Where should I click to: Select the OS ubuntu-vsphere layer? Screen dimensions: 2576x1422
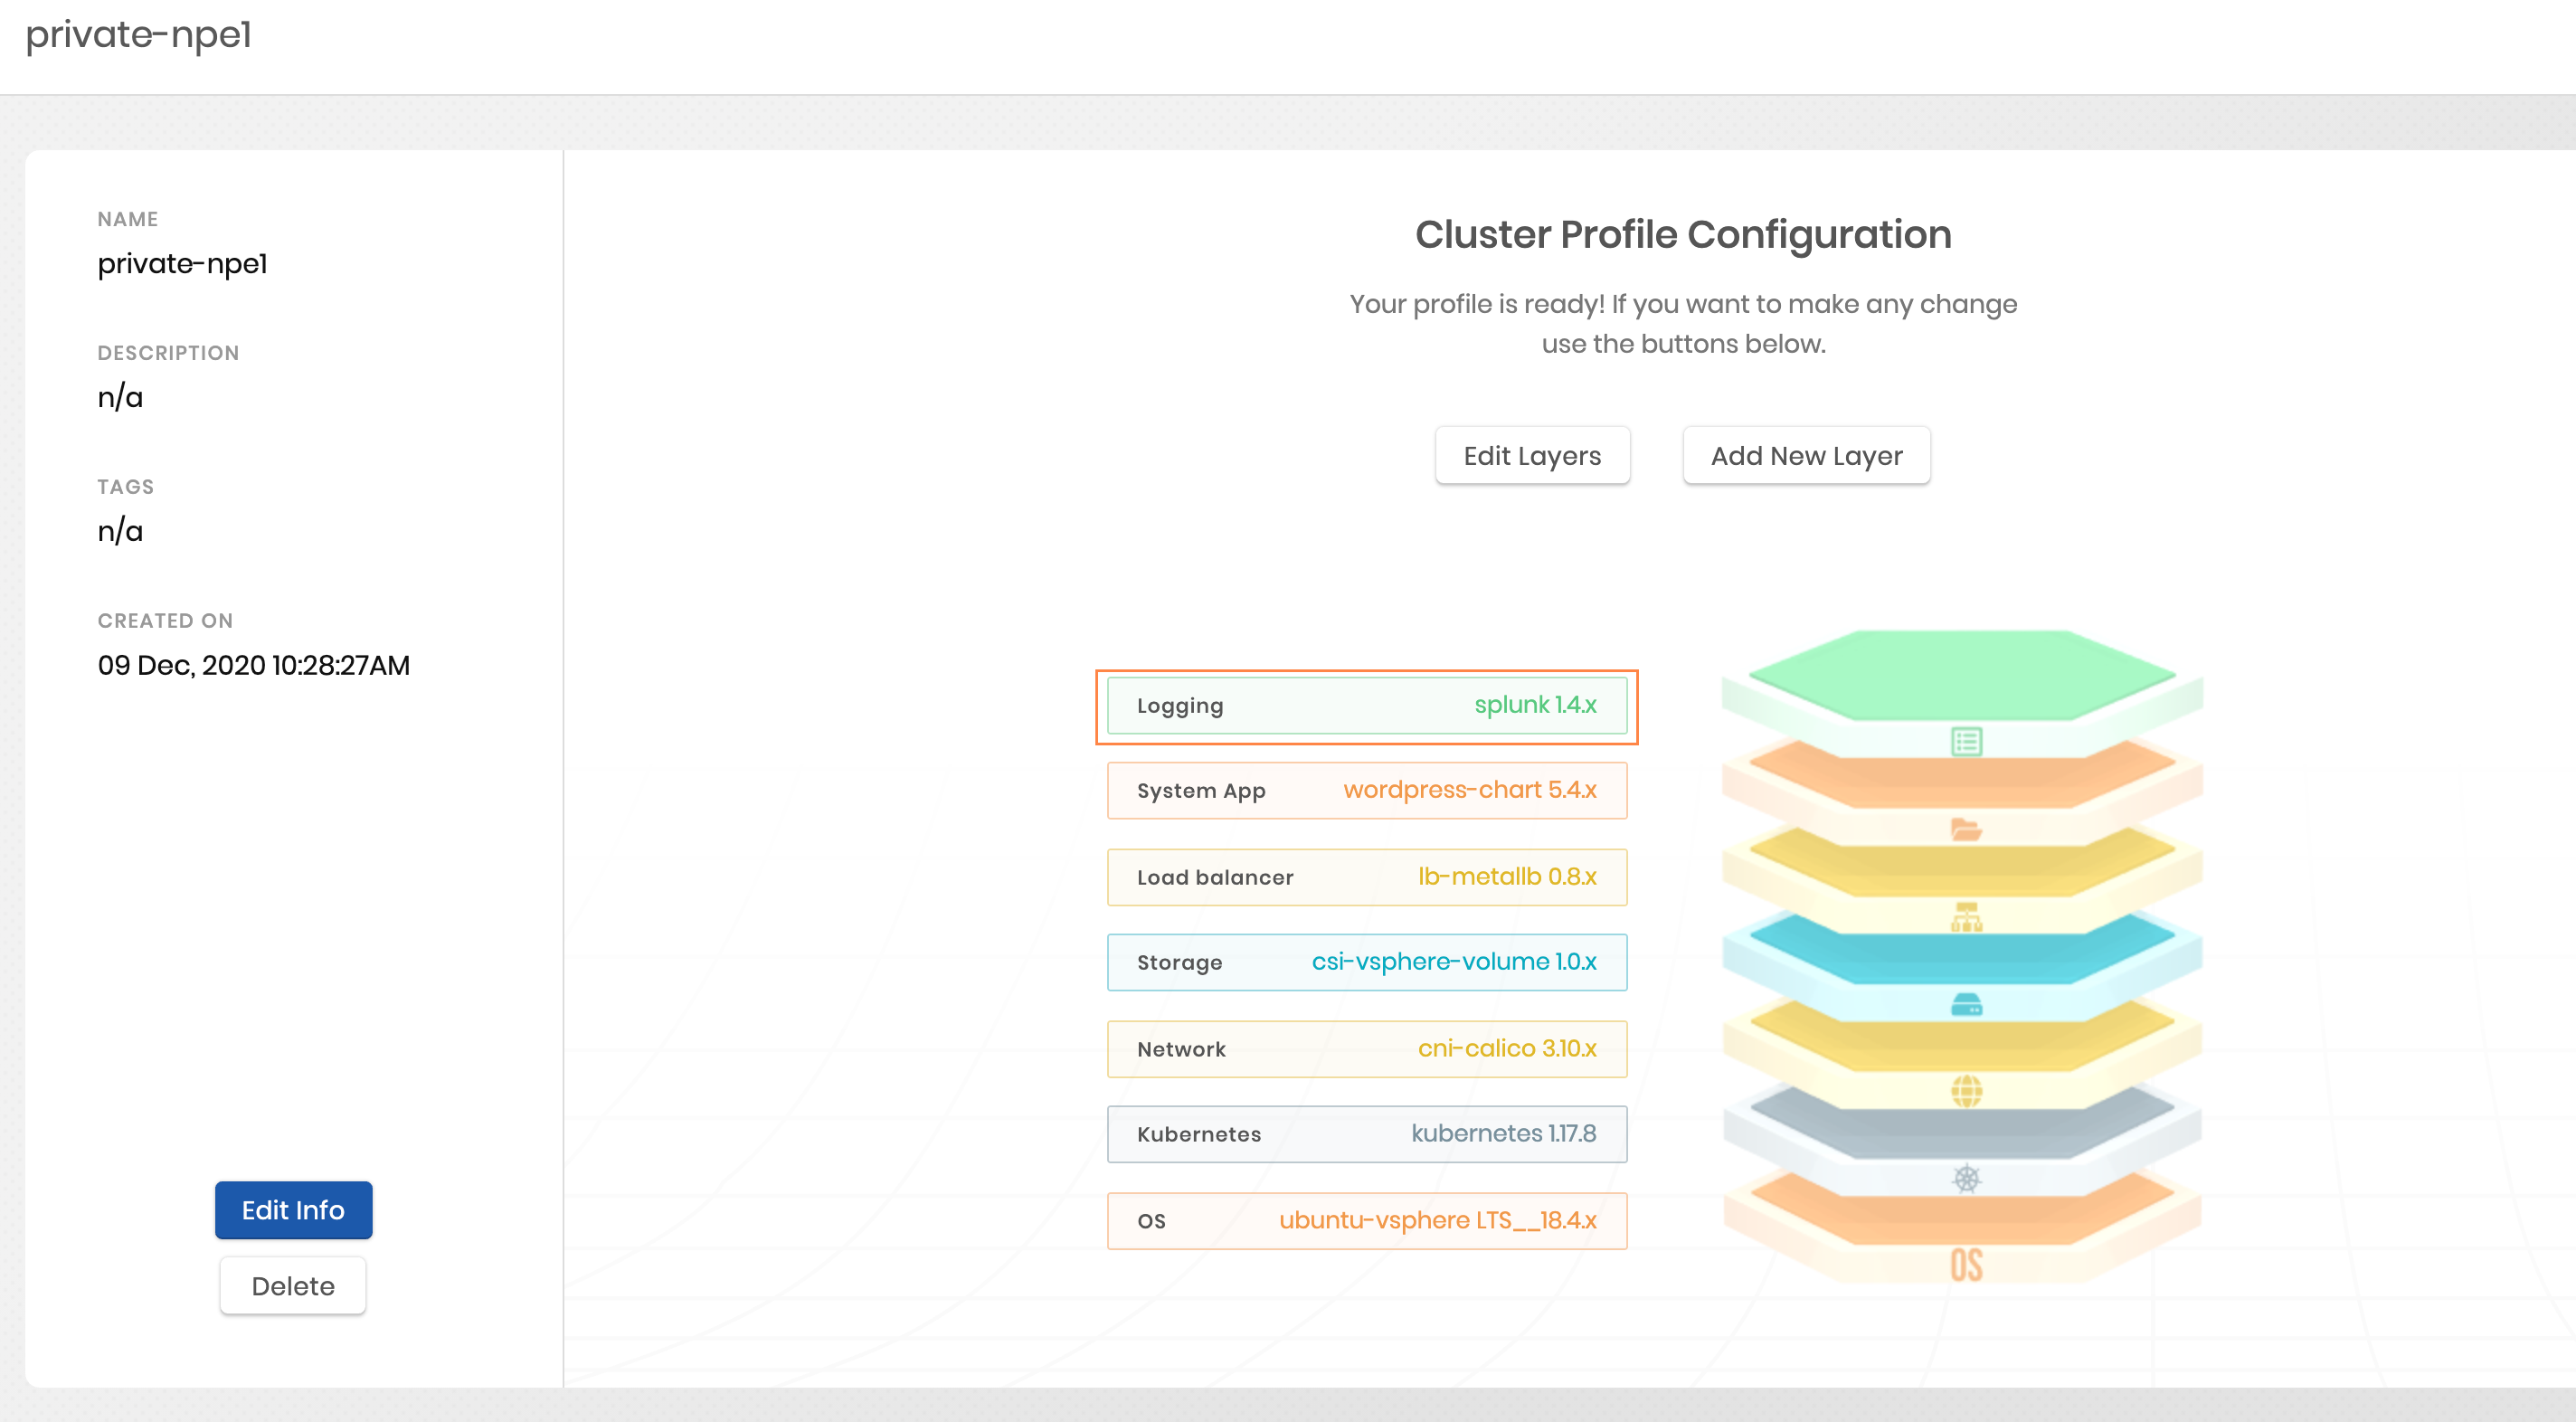[1367, 1220]
